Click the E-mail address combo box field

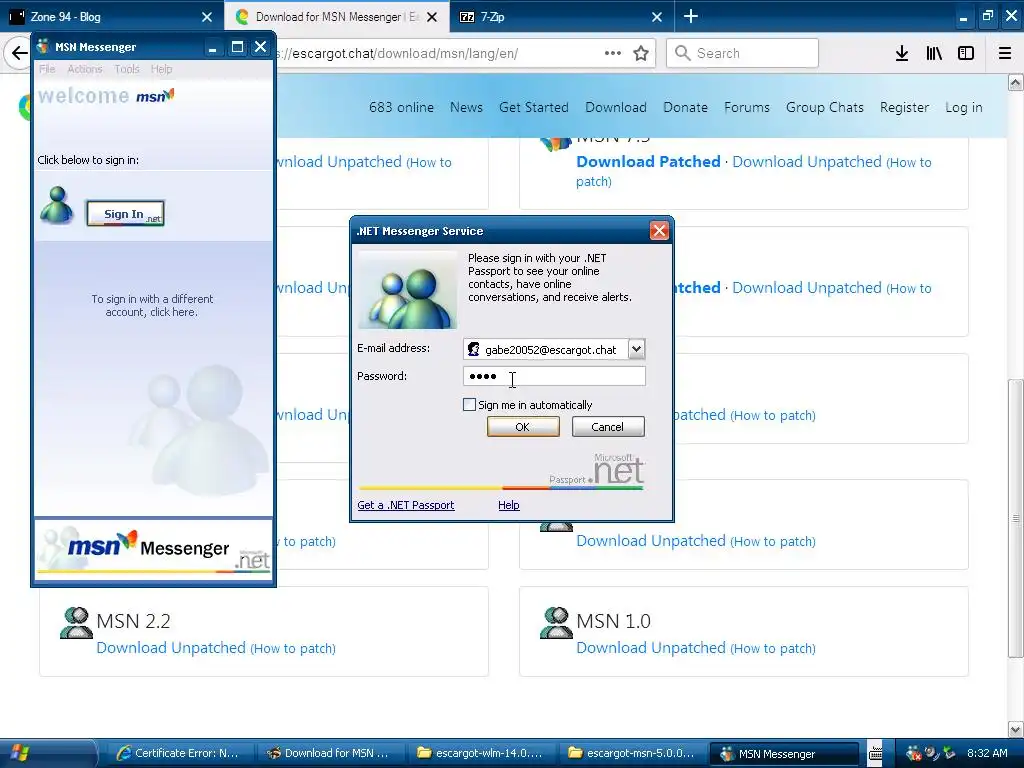pyautogui.click(x=554, y=349)
